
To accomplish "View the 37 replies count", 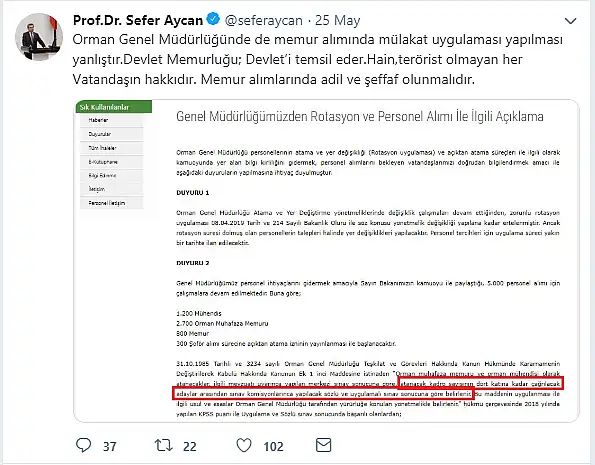I will 110,446.
